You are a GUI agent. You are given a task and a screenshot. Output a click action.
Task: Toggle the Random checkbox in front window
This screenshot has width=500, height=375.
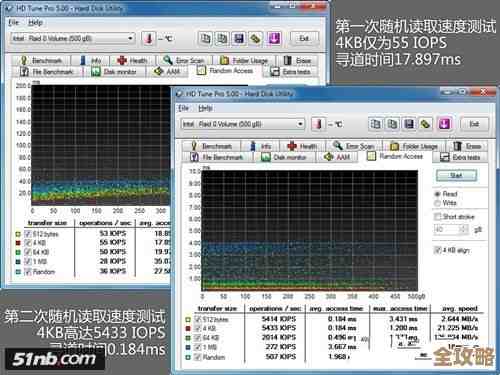tap(198, 357)
